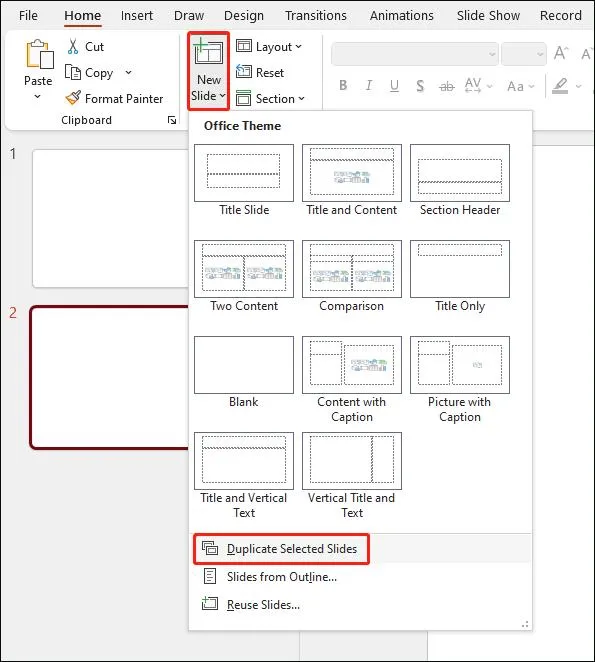Expand the New Slide dropdown arrow
This screenshot has width=595, height=662.
[x=223, y=96]
